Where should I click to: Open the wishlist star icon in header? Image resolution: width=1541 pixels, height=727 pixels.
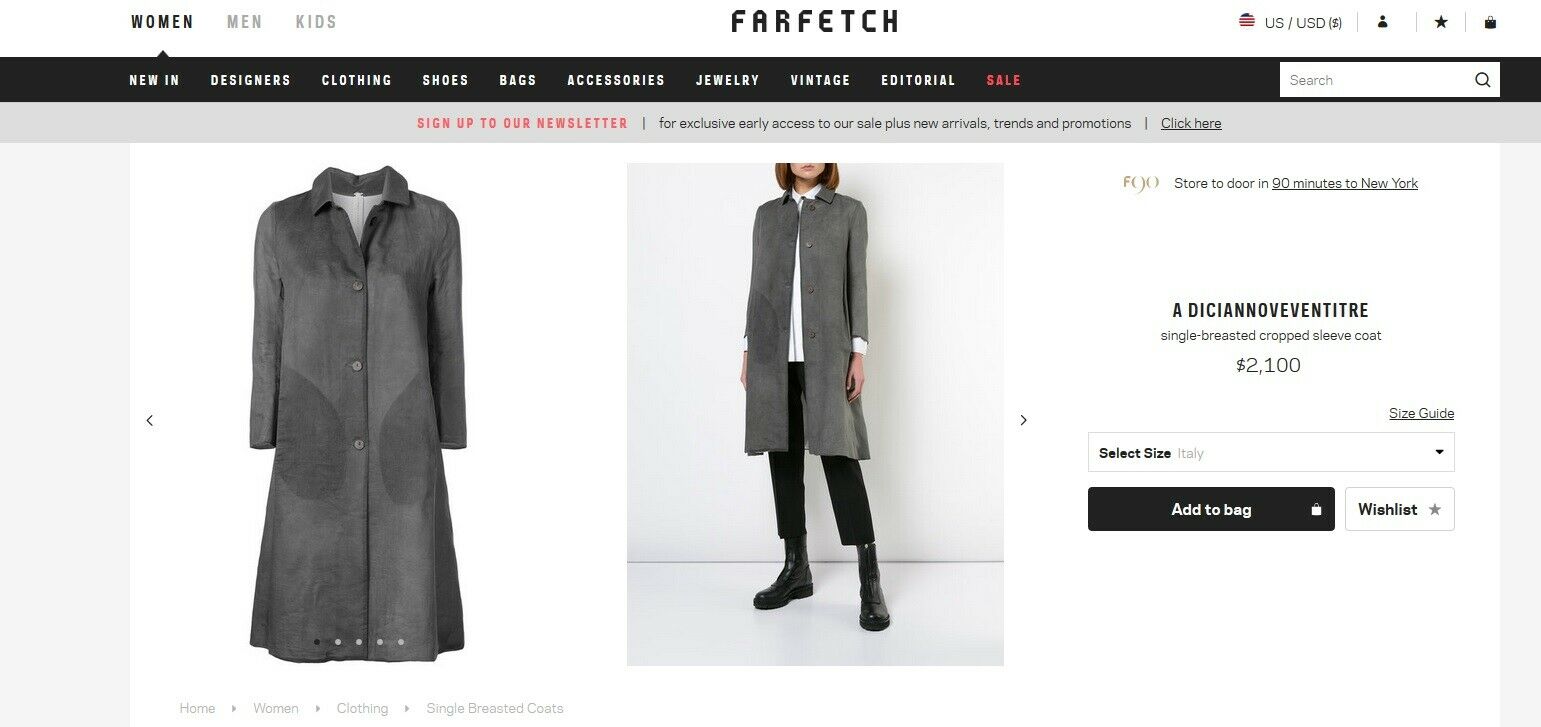1441,22
